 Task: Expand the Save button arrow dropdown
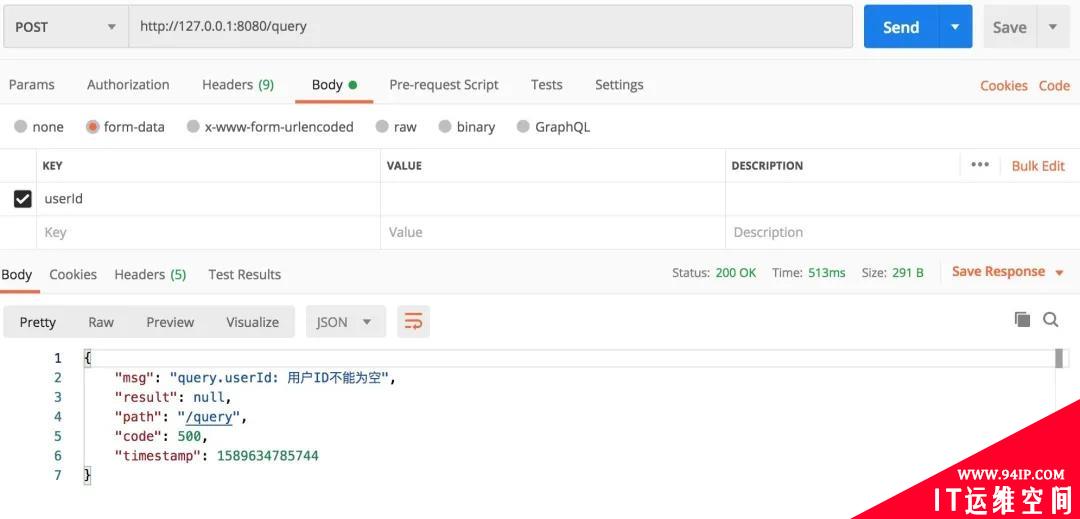tap(1052, 27)
